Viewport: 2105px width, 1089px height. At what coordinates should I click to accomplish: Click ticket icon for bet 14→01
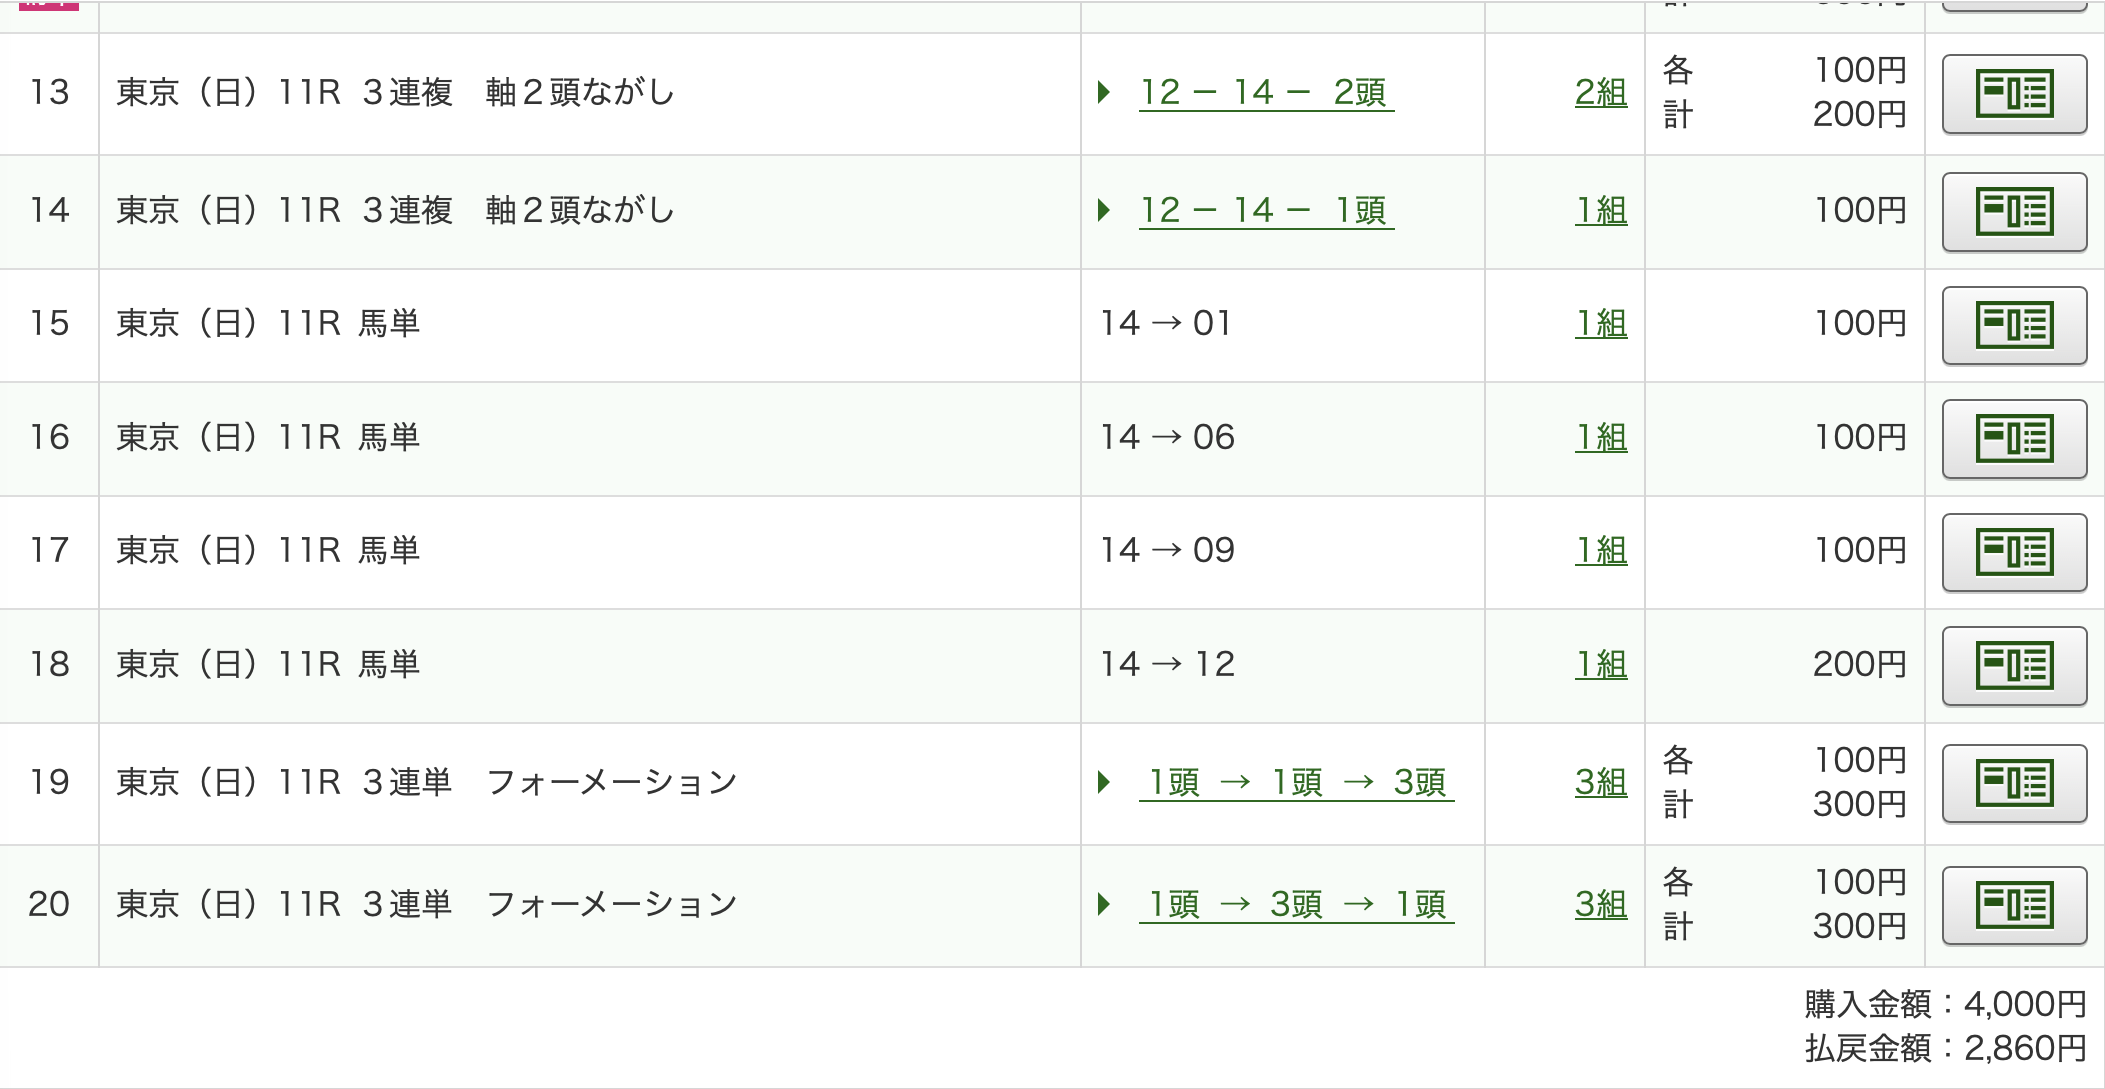coord(2013,325)
